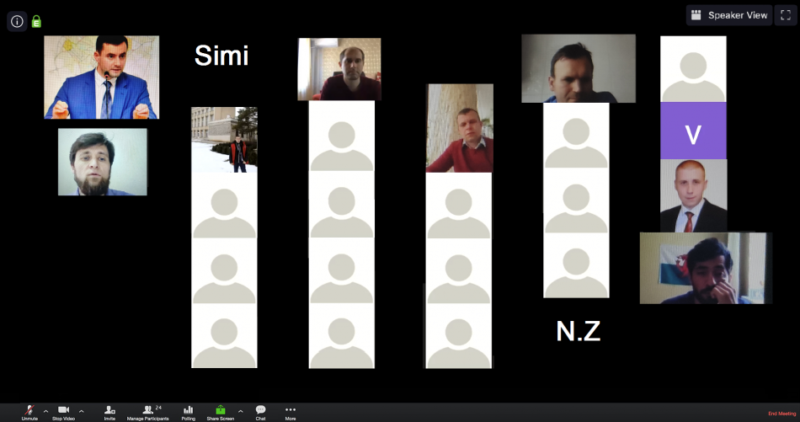Start Share Screen
Screen dimensions: 800x422
click(x=221, y=411)
